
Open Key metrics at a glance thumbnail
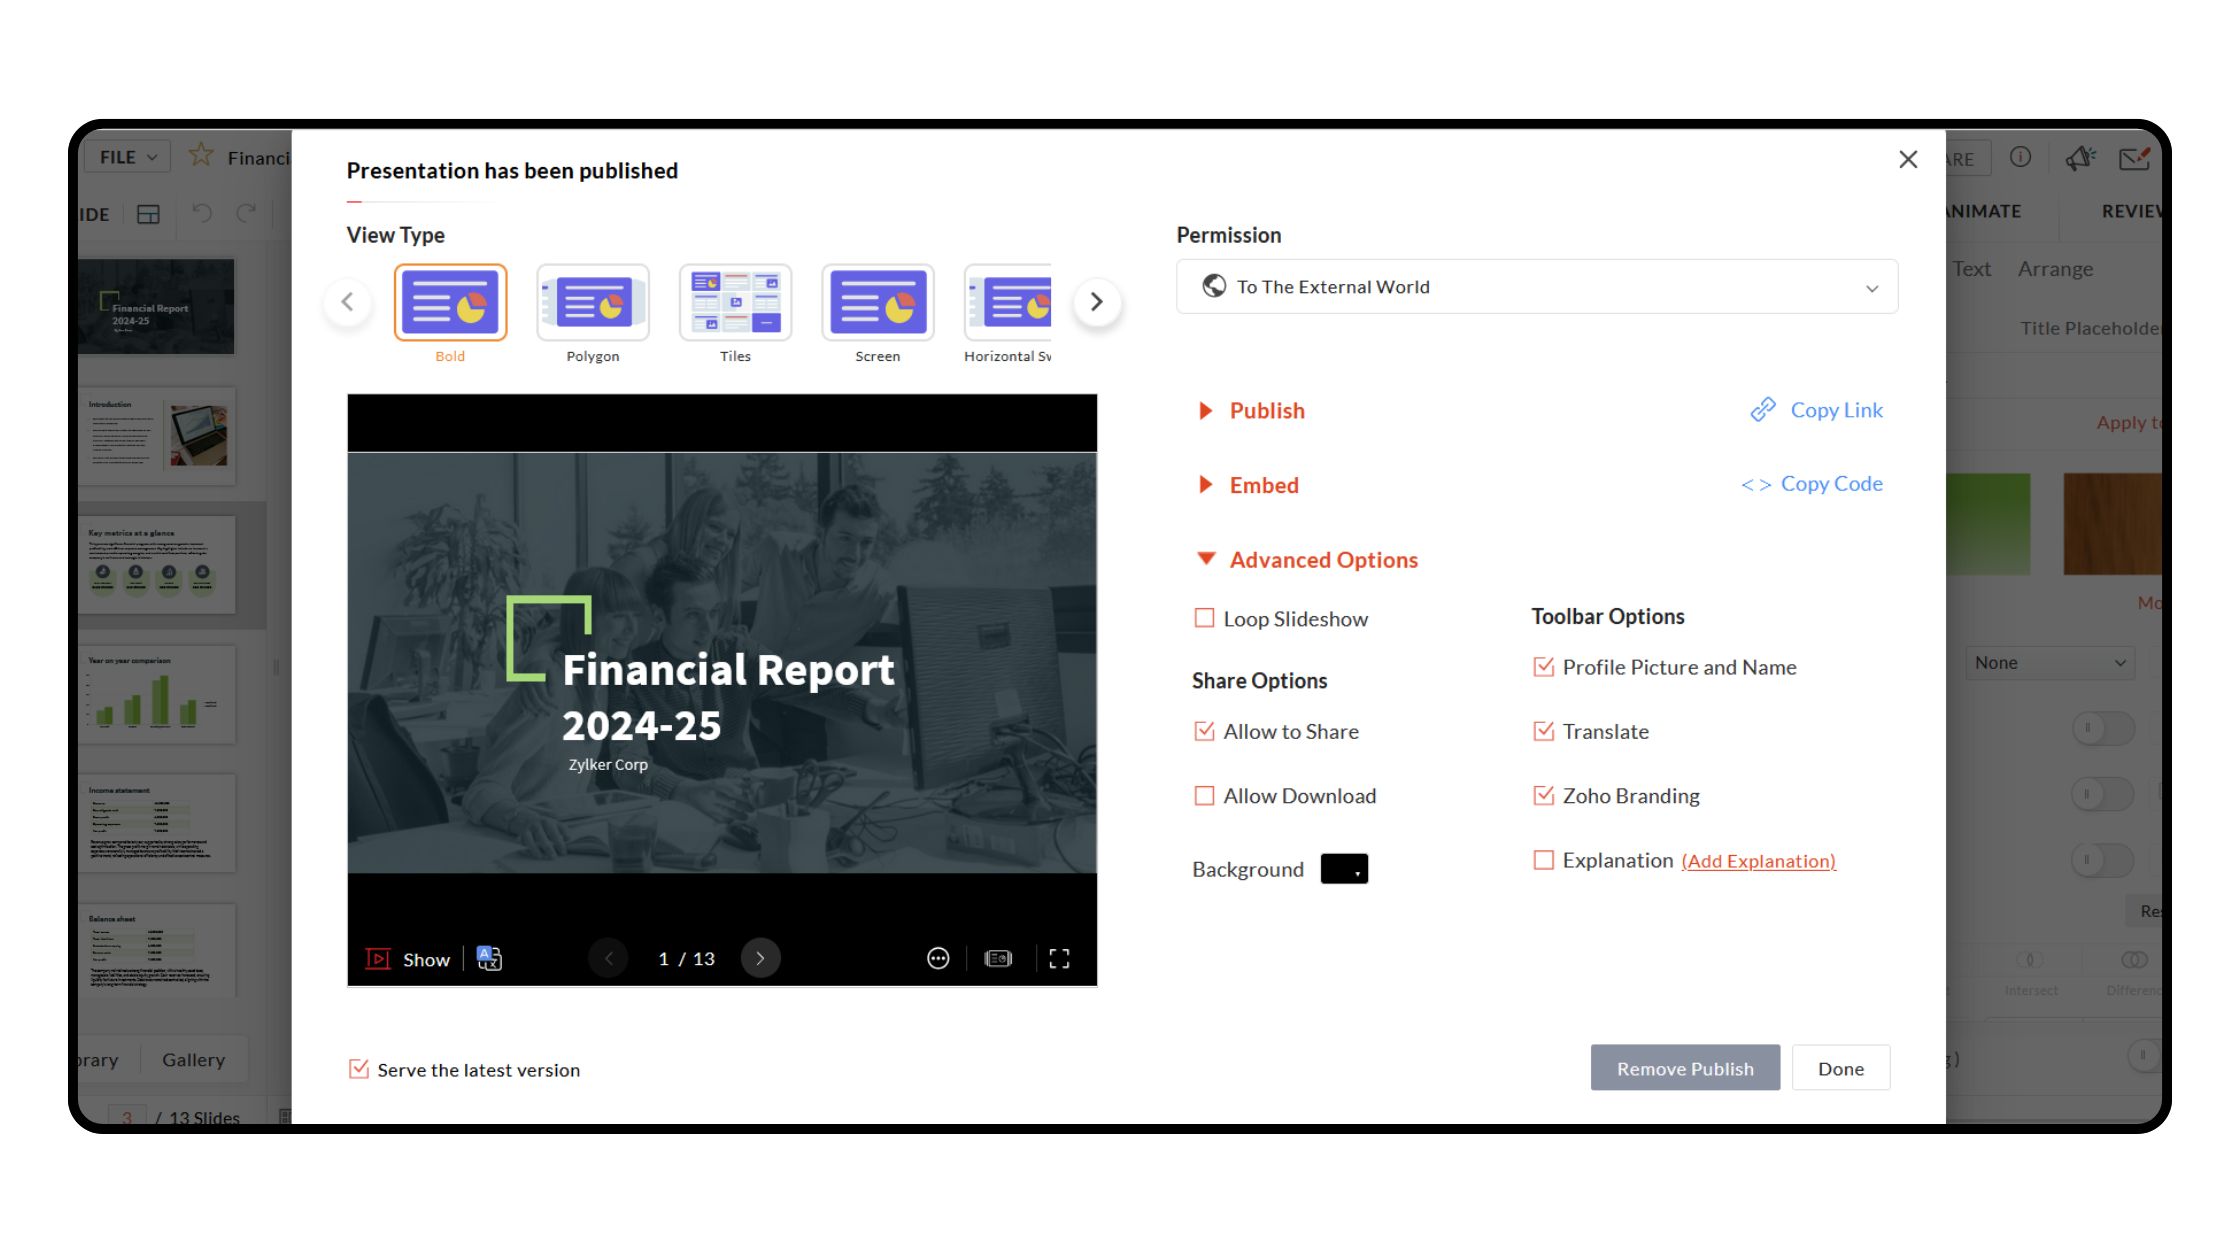[x=157, y=564]
